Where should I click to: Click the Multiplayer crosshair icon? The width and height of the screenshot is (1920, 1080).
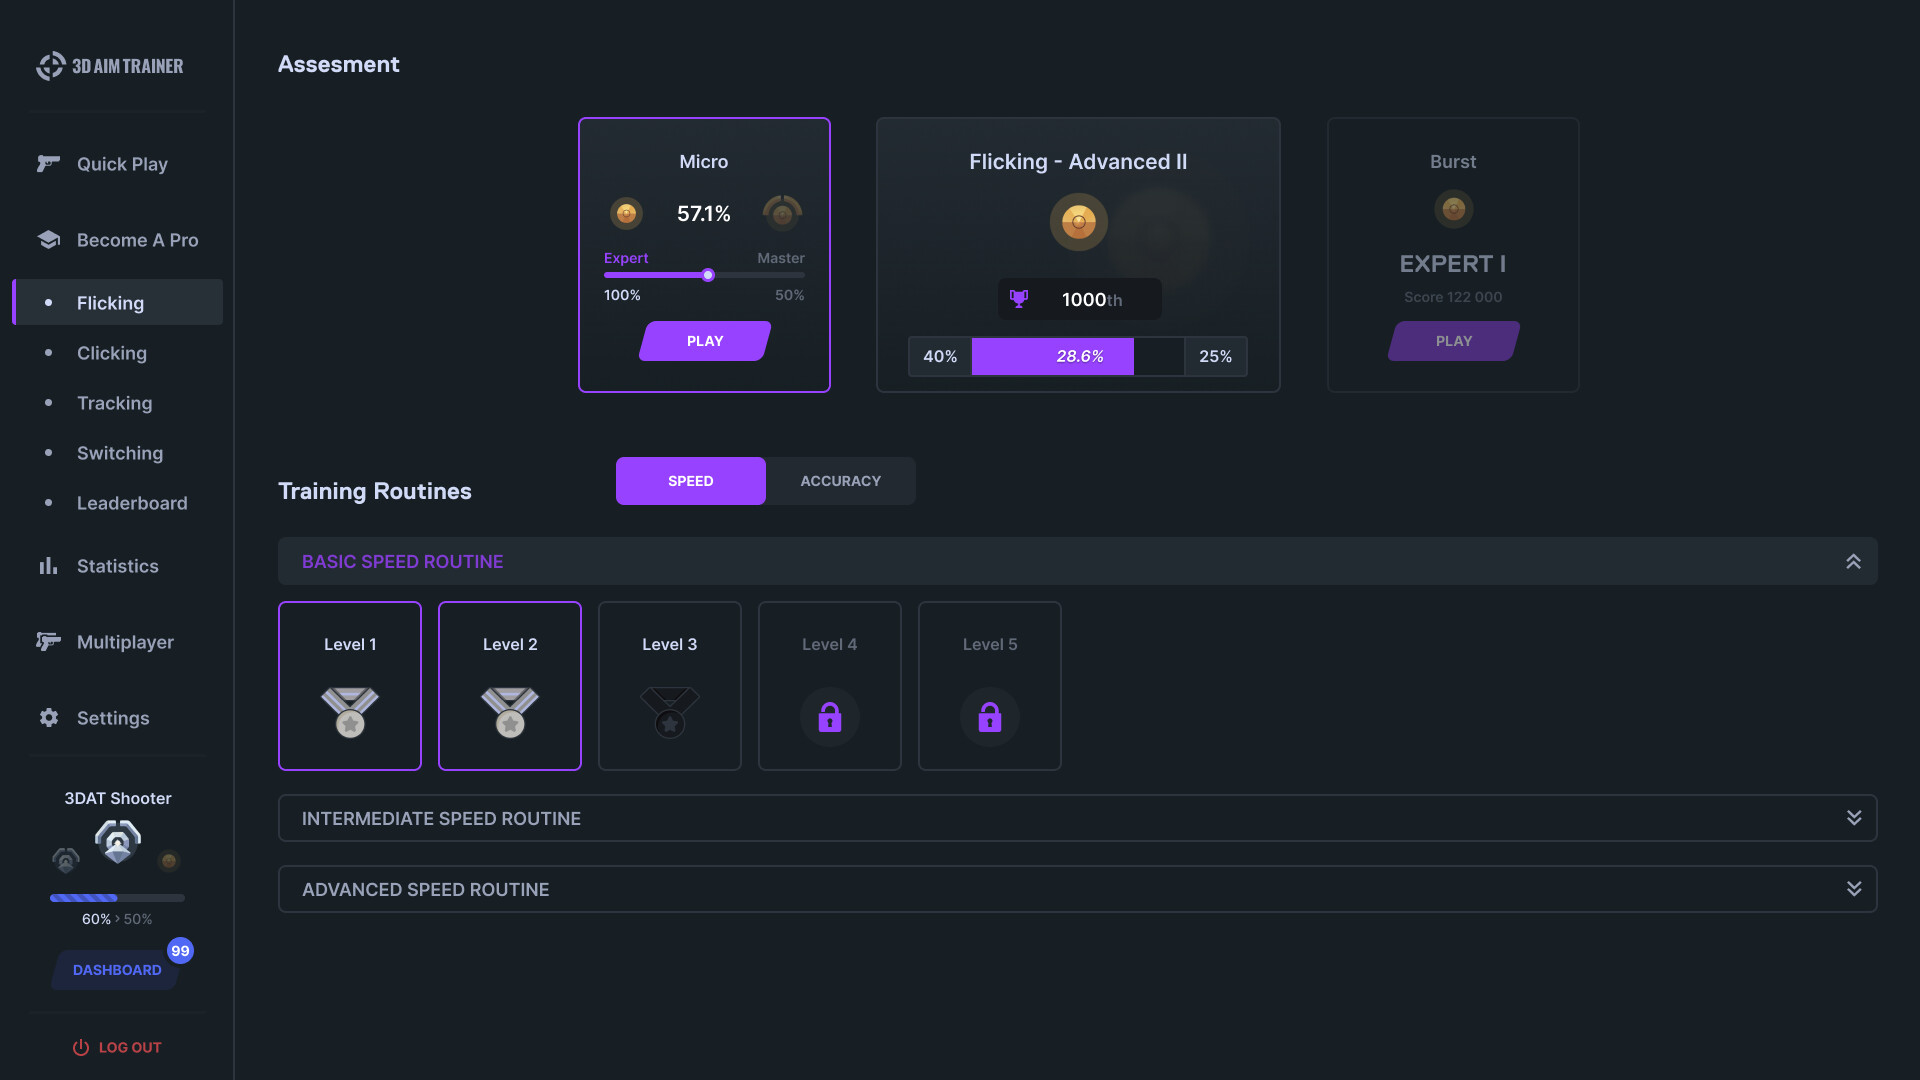46,642
